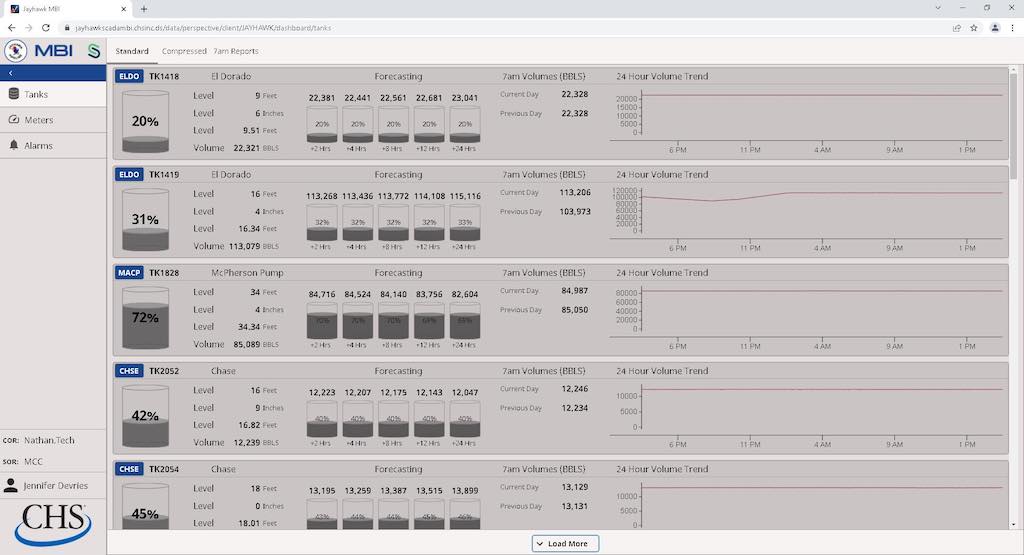Viewport: 1024px width, 555px height.
Task: Select the Jayhawk MBI browser tab
Action: (69, 9)
